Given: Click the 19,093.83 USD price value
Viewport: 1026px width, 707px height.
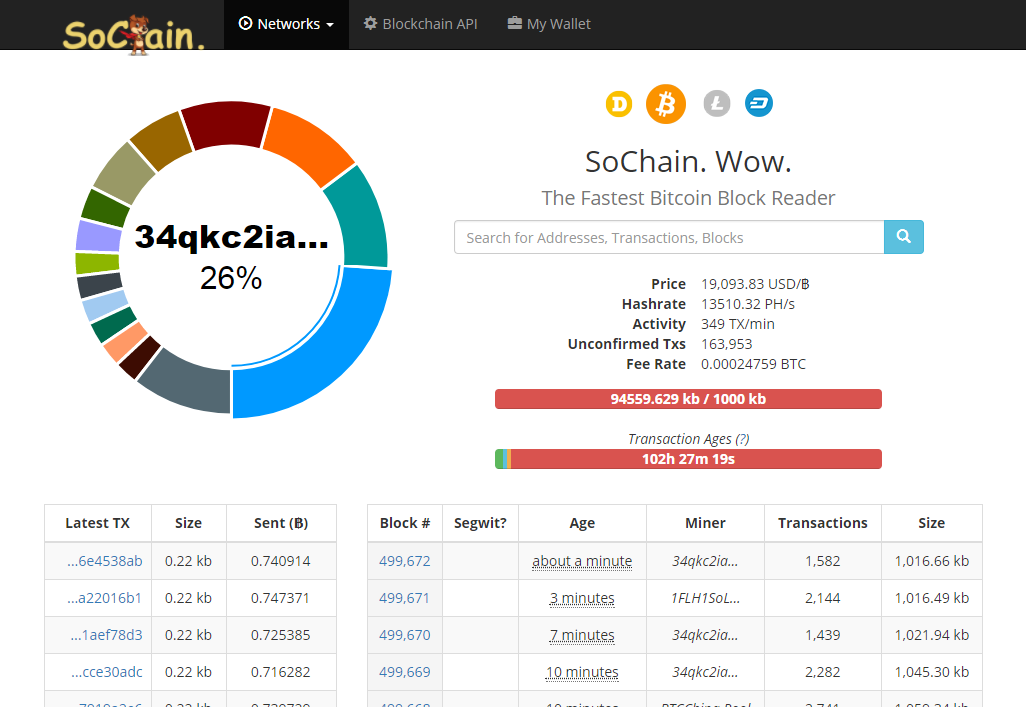Looking at the screenshot, I should tap(755, 284).
